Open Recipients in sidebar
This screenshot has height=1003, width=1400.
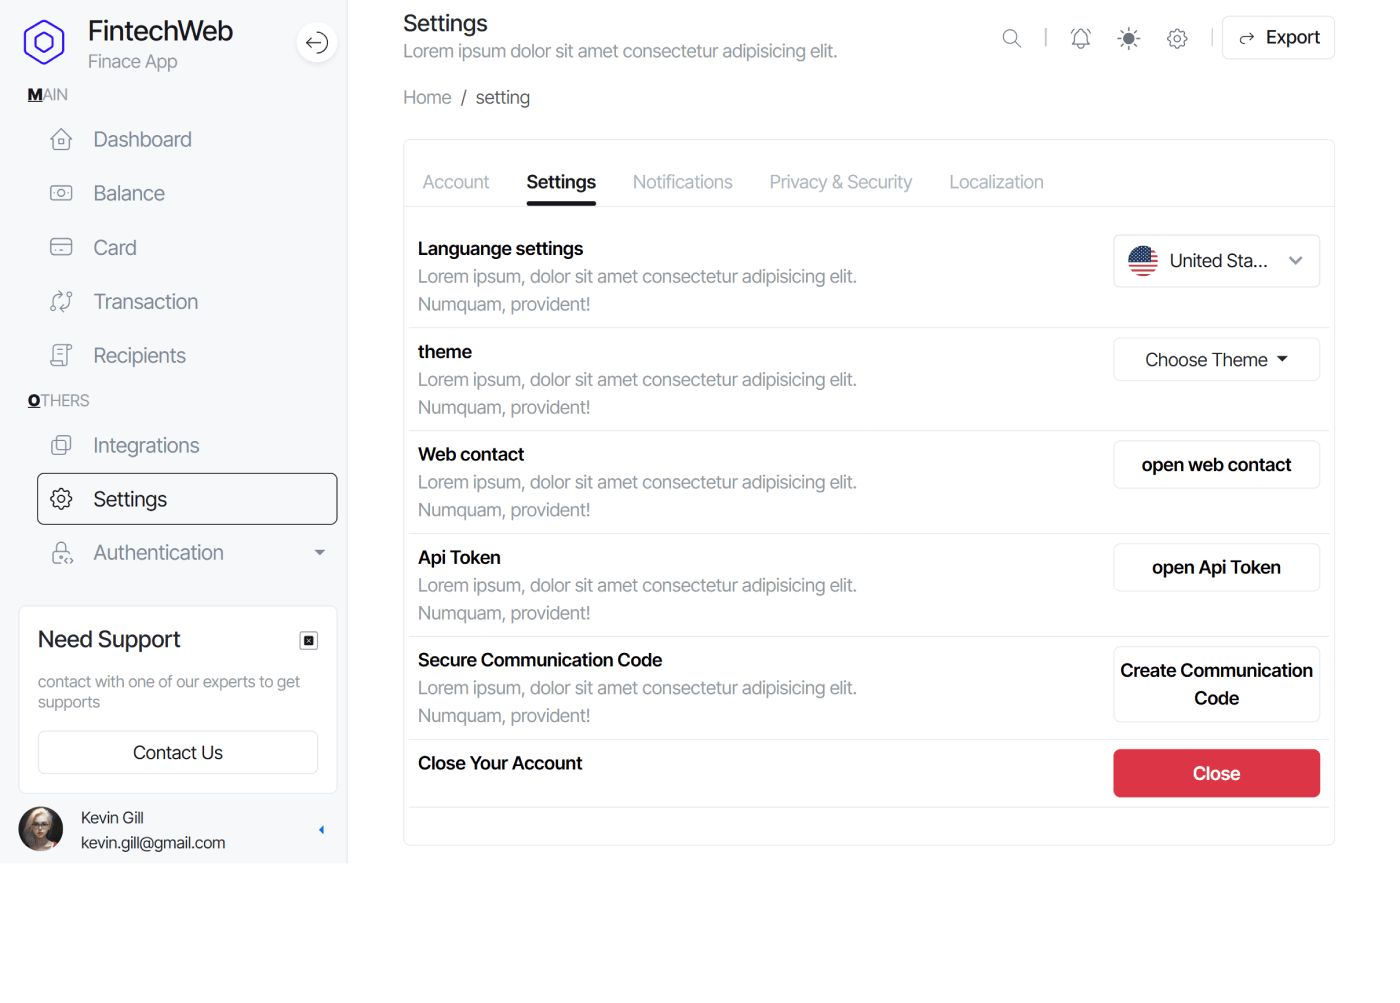tap(187, 355)
